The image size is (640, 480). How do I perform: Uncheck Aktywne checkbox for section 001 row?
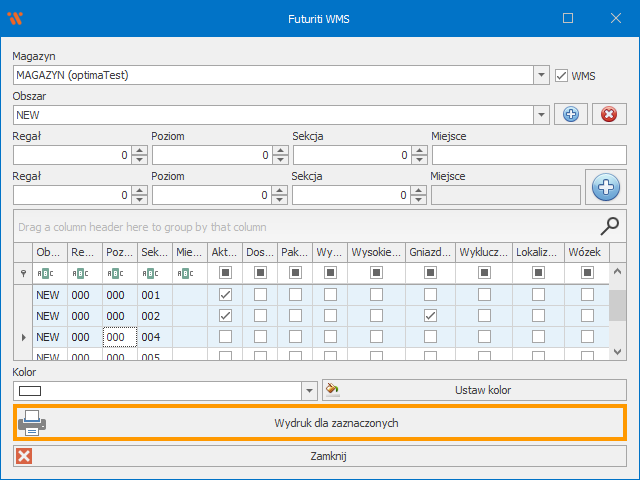click(225, 295)
